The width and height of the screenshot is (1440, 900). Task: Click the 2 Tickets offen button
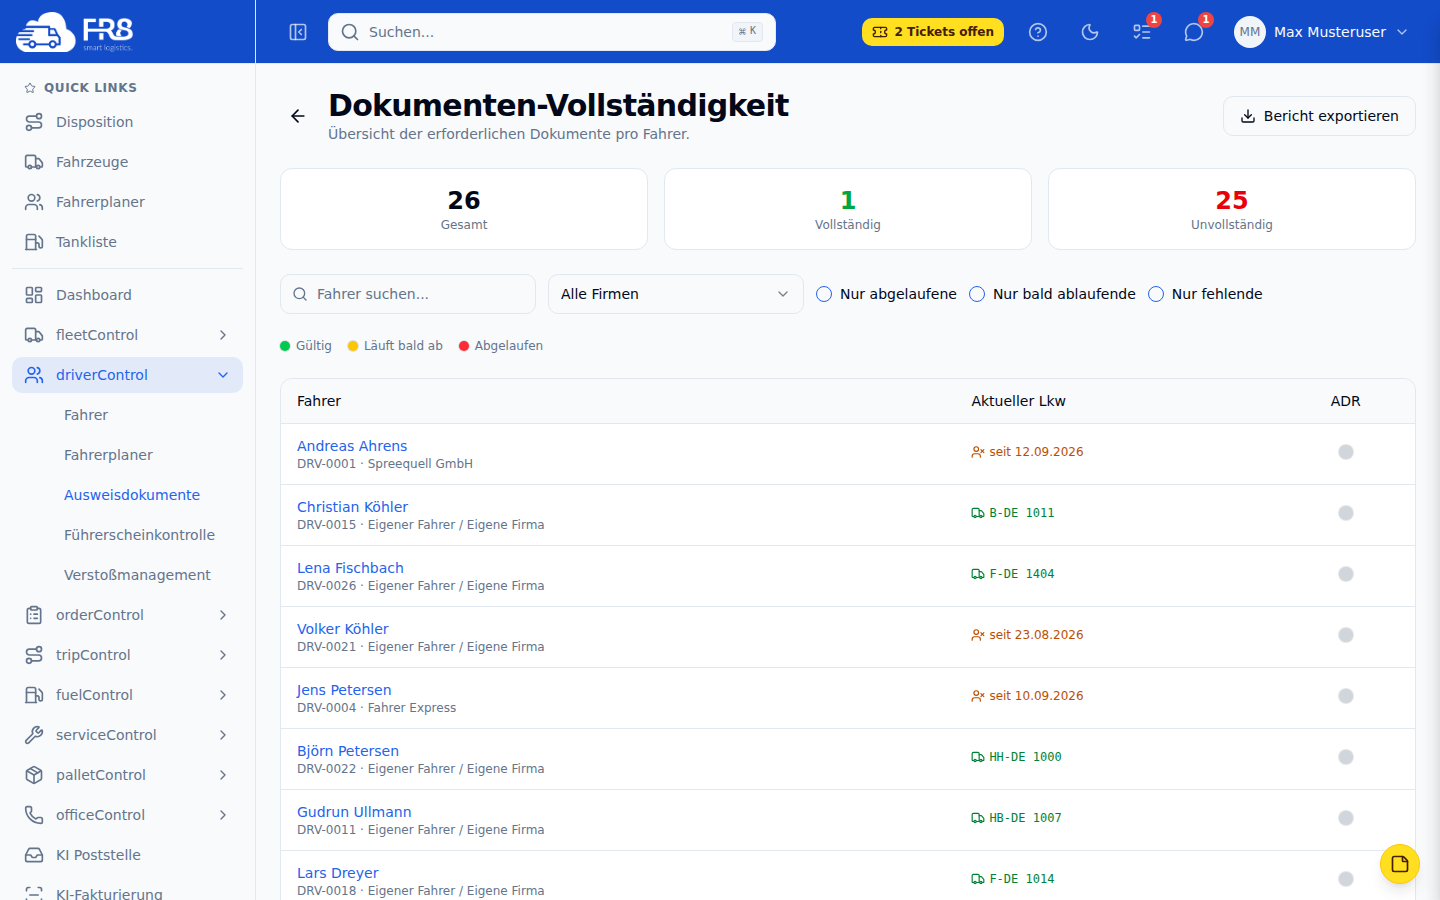pos(933,32)
